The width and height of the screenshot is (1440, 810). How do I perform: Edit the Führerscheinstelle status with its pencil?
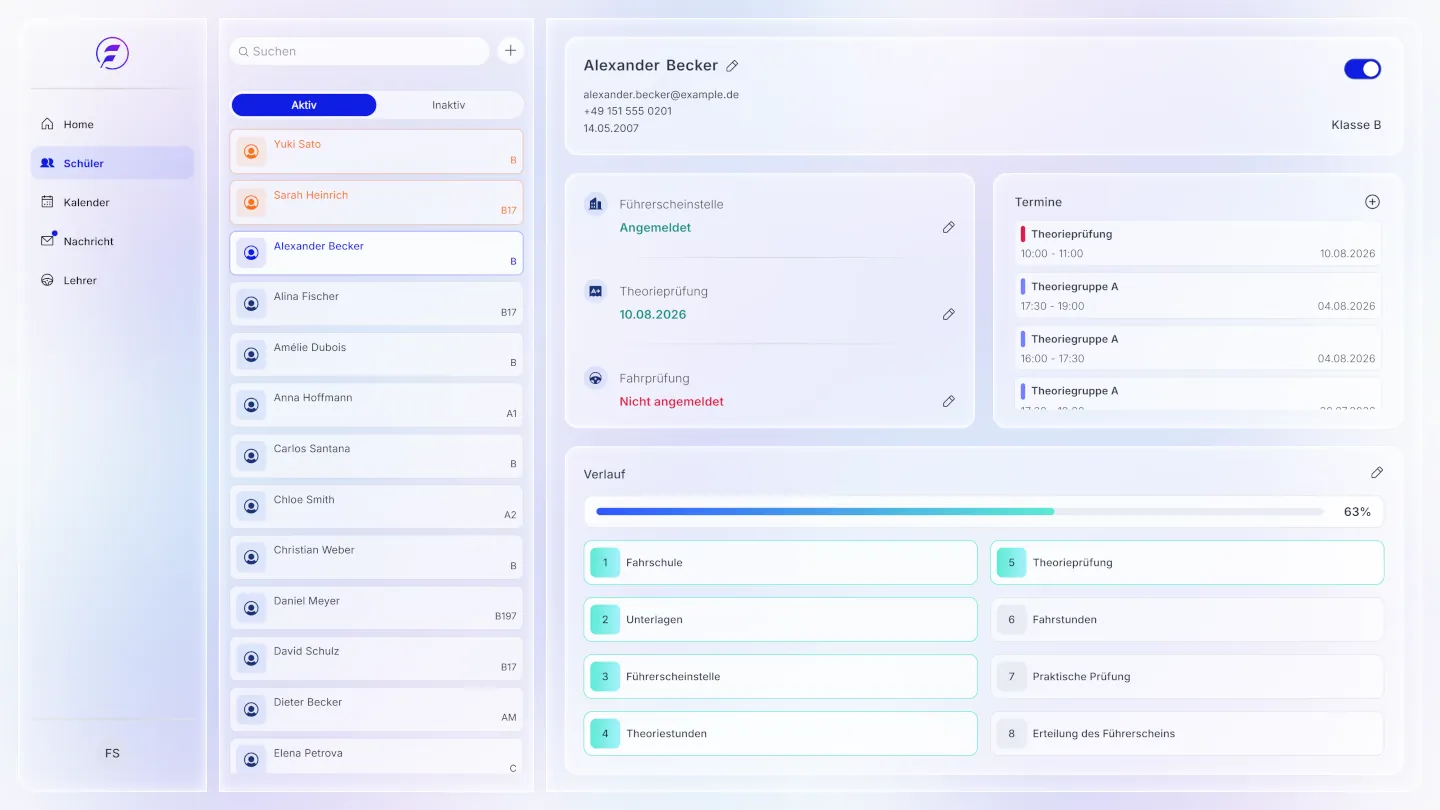click(x=948, y=228)
